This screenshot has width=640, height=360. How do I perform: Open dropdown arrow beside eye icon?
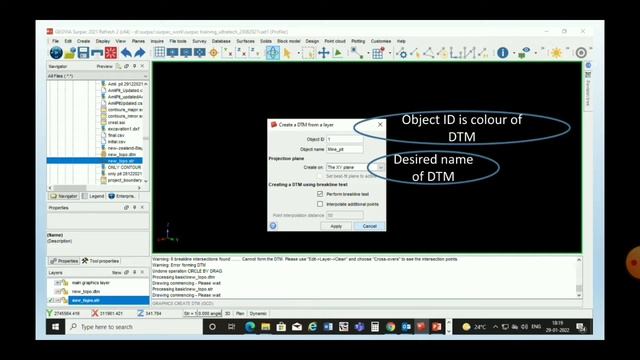(x=535, y=53)
